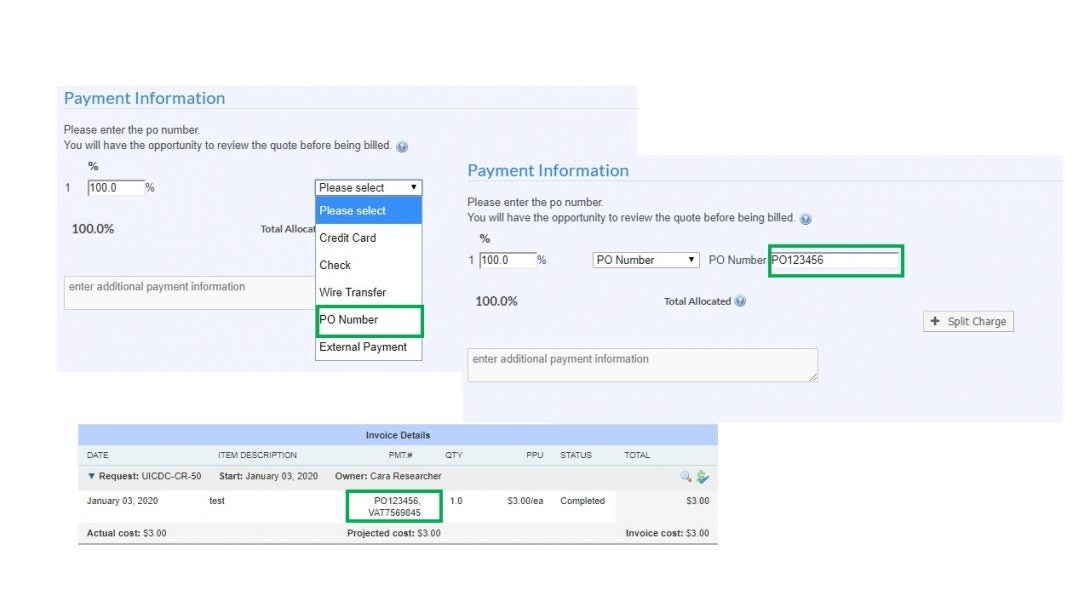Choose Wire Transfer from payment list
The height and width of the screenshot is (613, 1090).
pos(368,292)
